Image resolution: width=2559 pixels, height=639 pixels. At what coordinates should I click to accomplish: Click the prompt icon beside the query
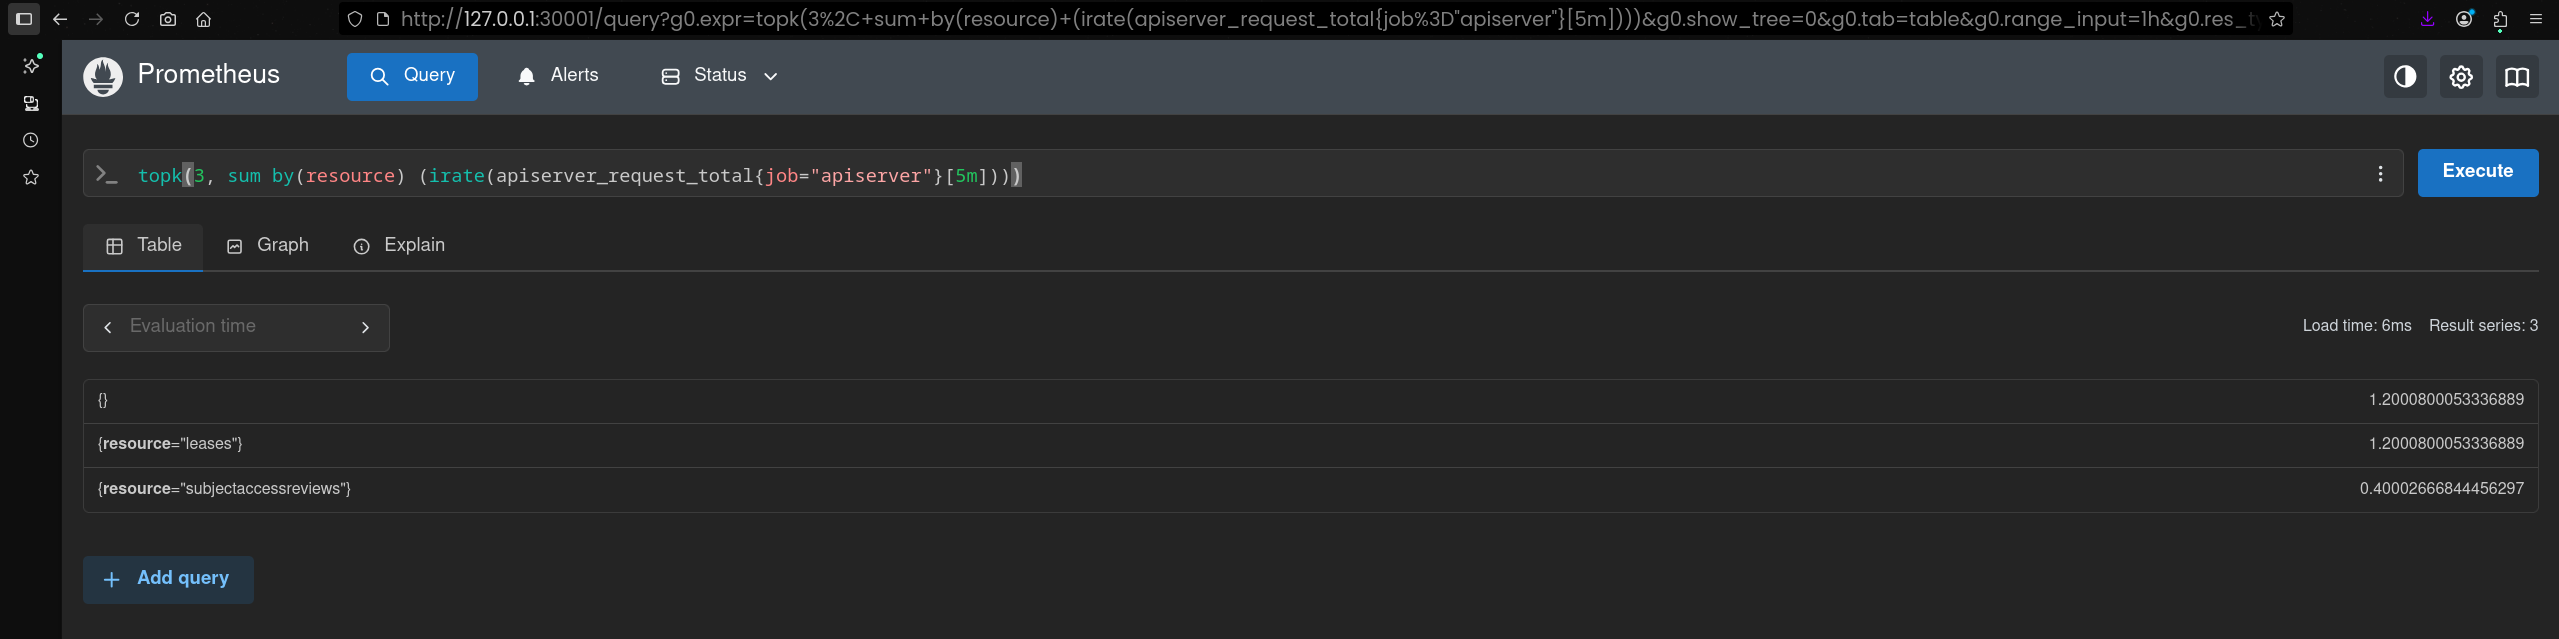107,174
